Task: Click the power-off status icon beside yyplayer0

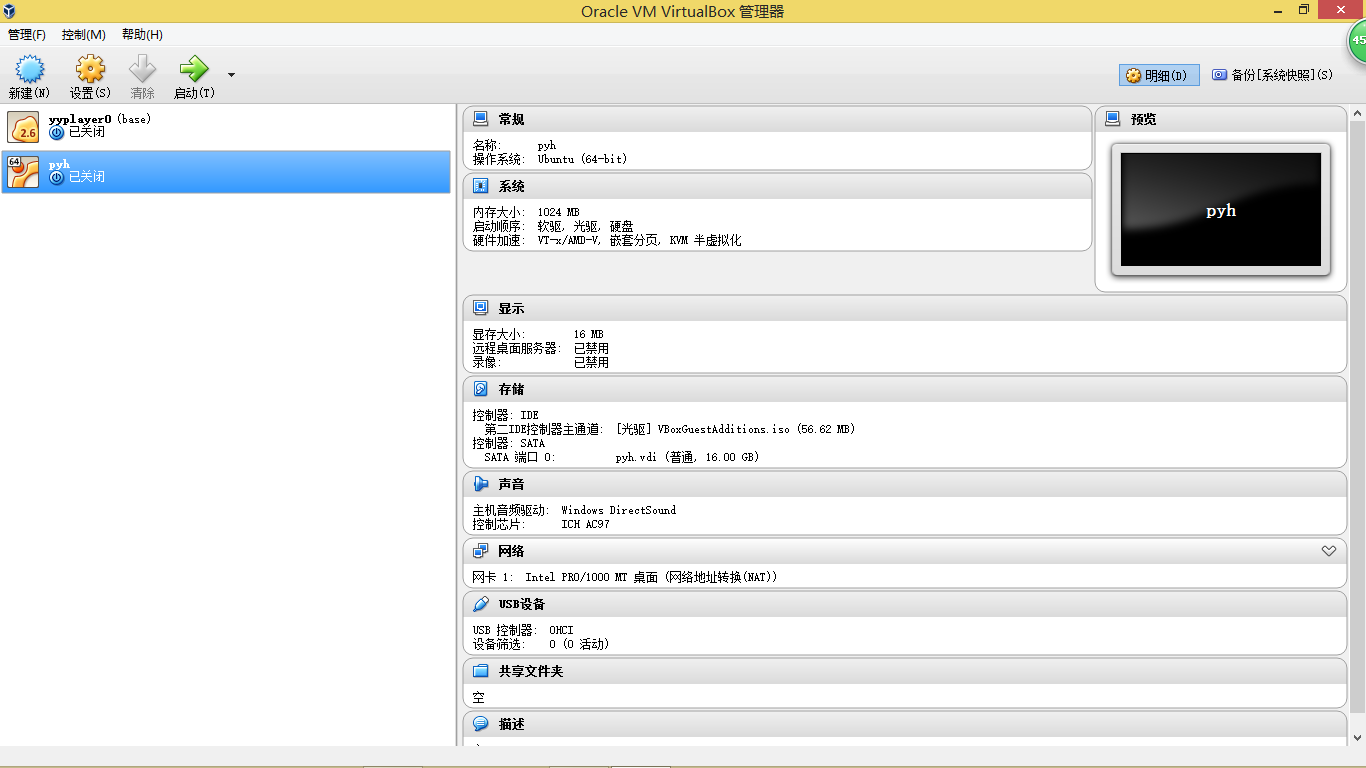Action: (x=57, y=132)
